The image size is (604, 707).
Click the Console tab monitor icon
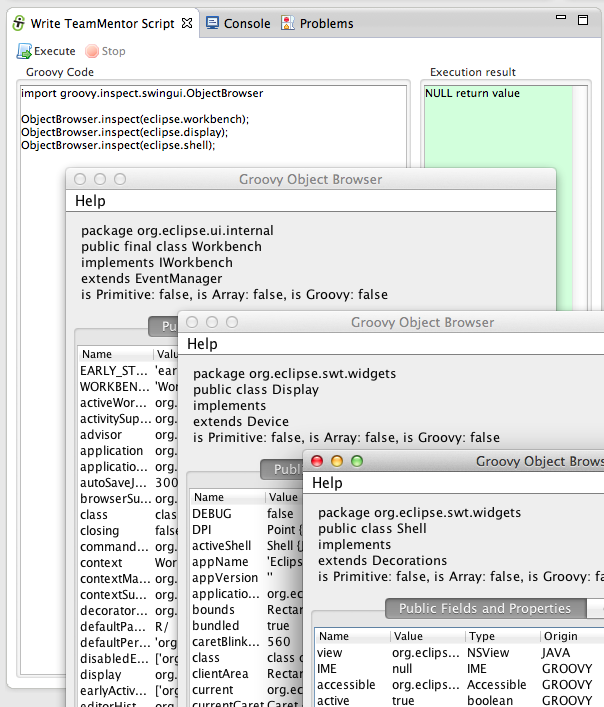pos(213,23)
